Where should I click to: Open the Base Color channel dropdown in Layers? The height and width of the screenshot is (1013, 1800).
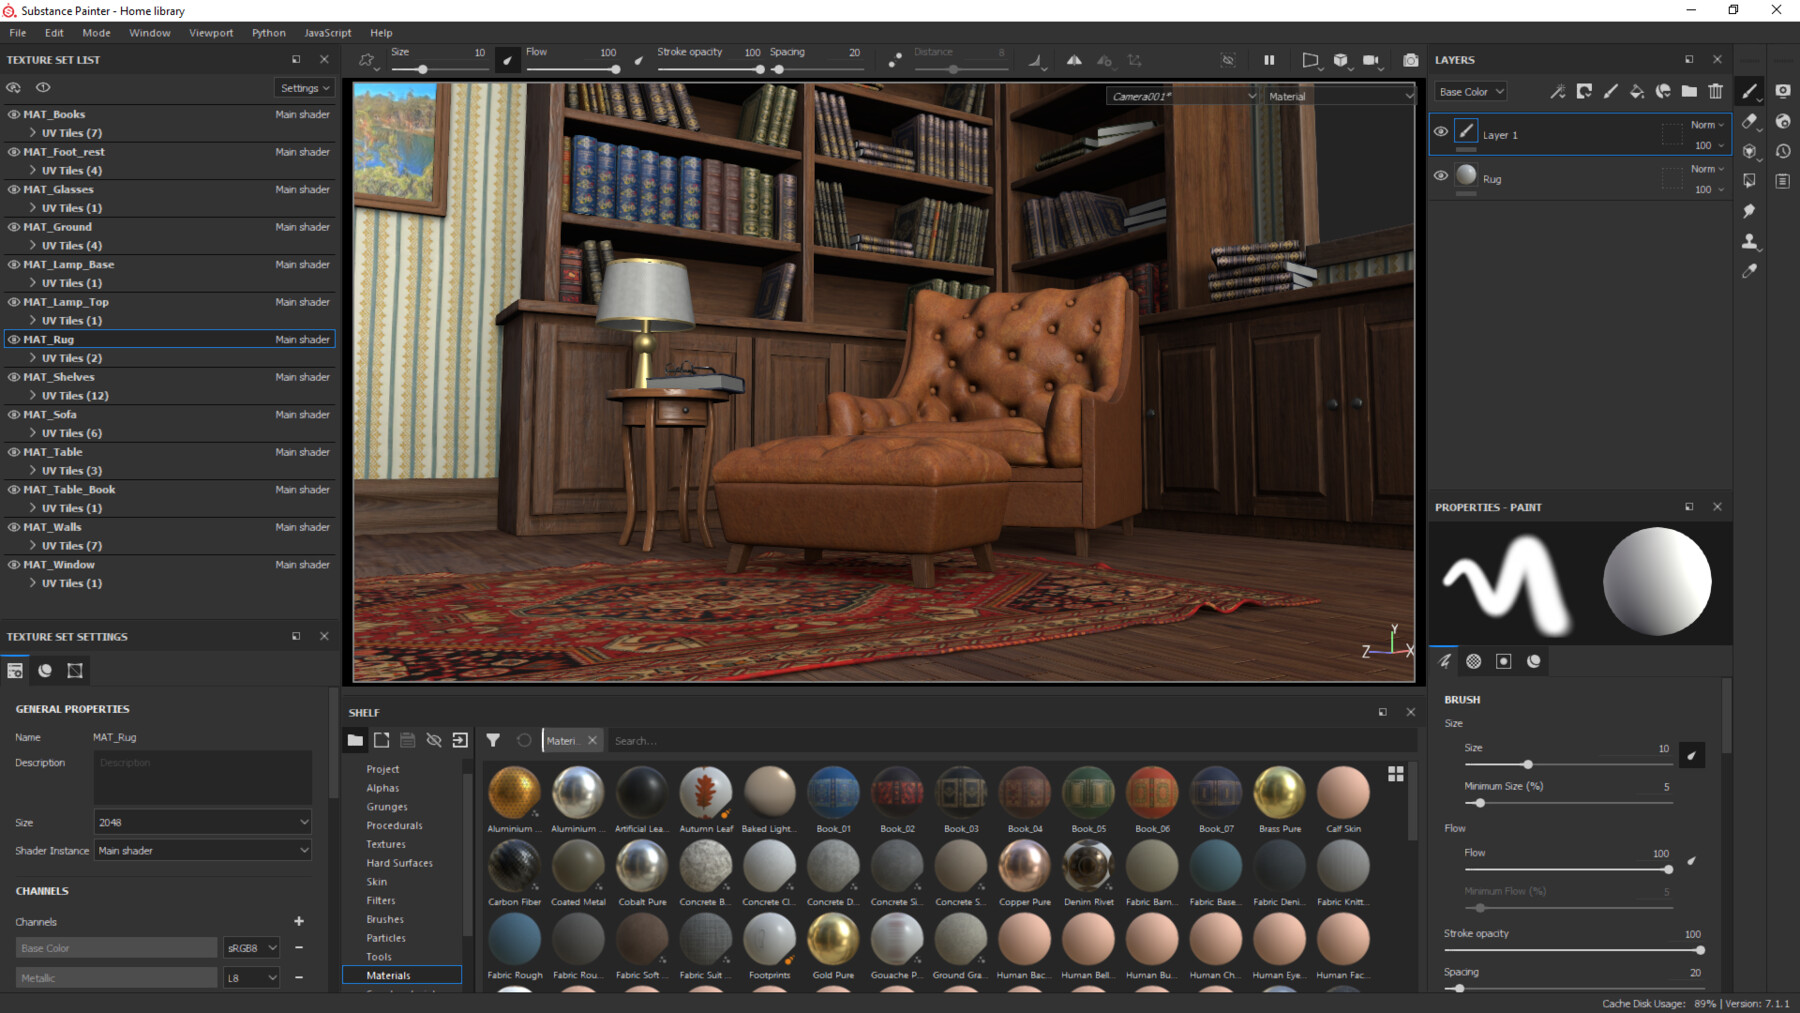tap(1469, 91)
